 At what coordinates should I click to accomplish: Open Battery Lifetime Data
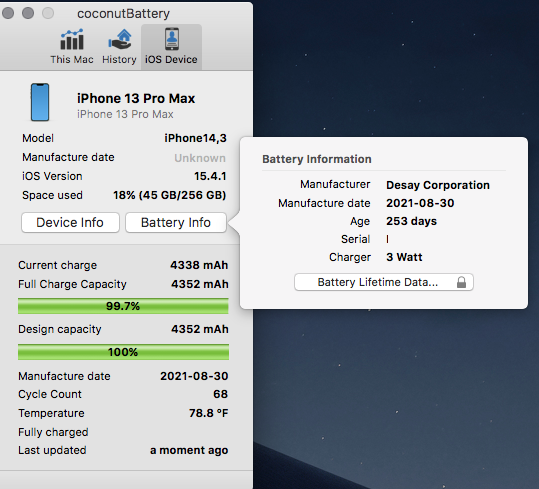tap(384, 282)
